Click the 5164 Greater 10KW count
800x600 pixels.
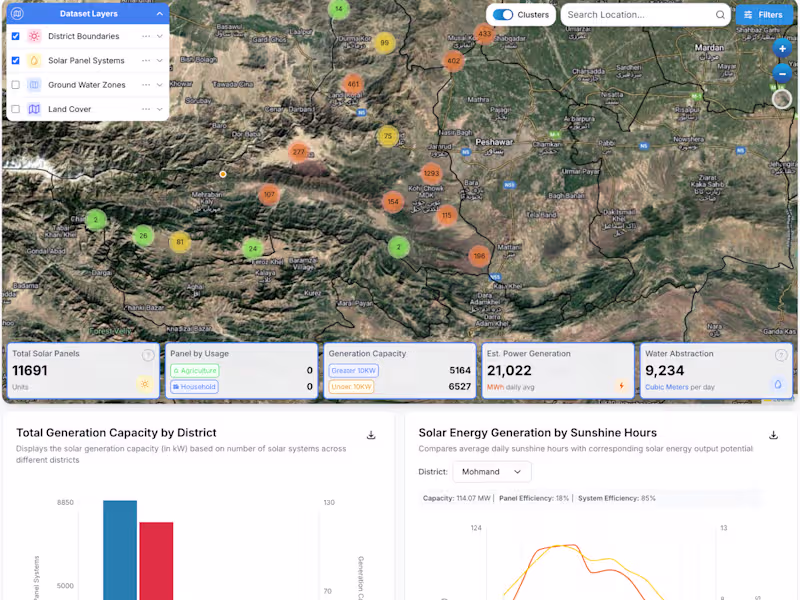[460, 370]
